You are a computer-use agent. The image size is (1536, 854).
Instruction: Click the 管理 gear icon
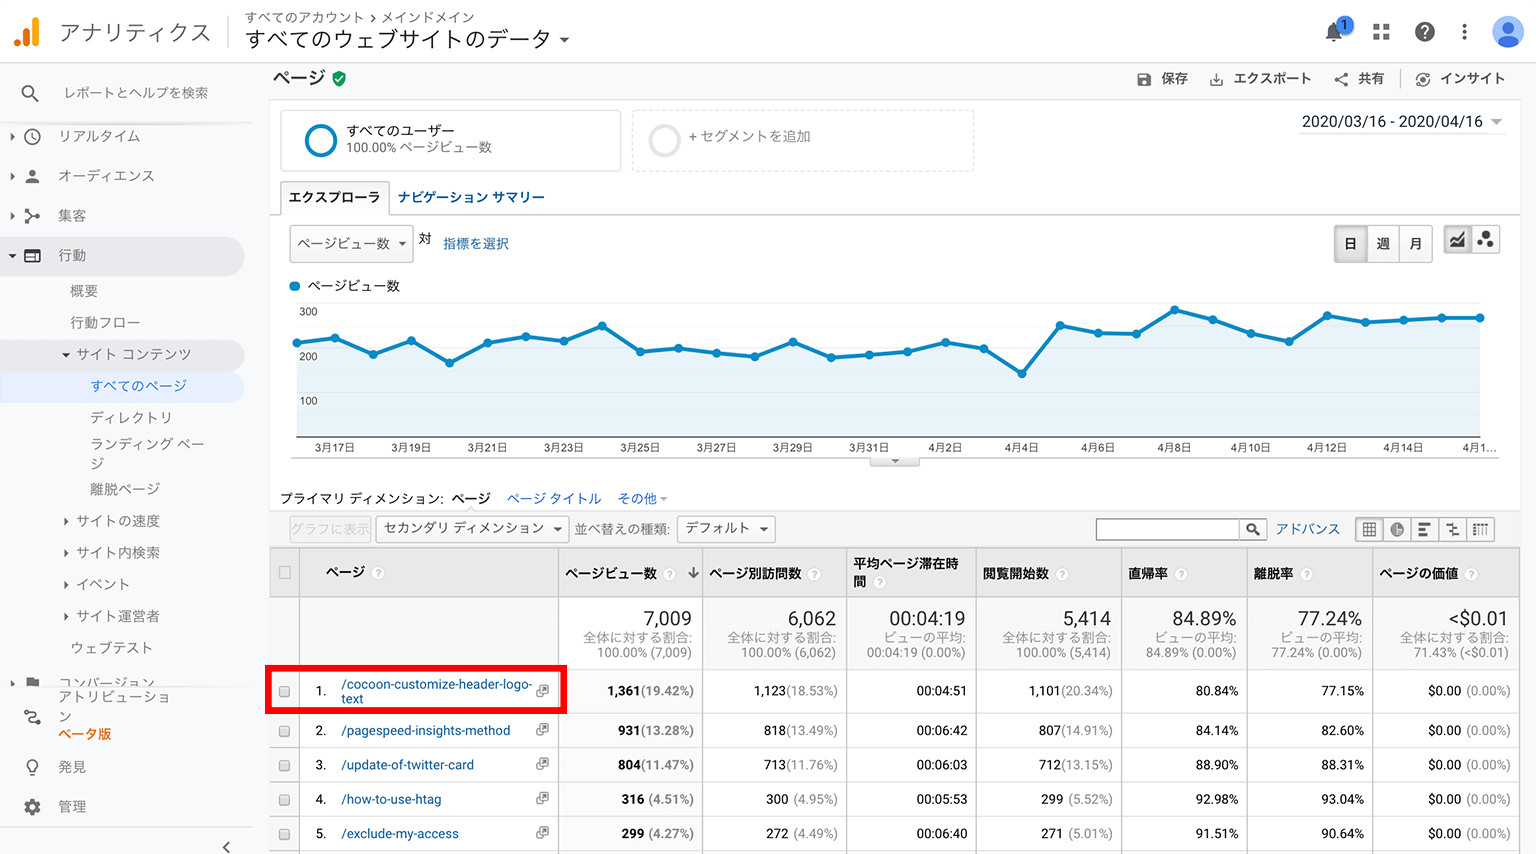33,807
